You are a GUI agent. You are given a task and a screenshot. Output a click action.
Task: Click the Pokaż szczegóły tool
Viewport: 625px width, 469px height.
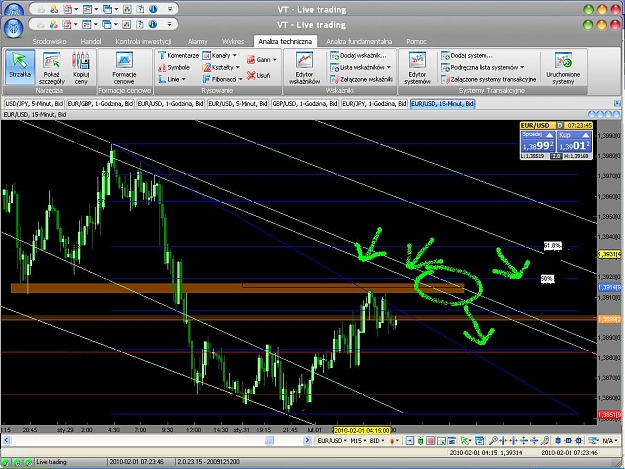coord(52,67)
